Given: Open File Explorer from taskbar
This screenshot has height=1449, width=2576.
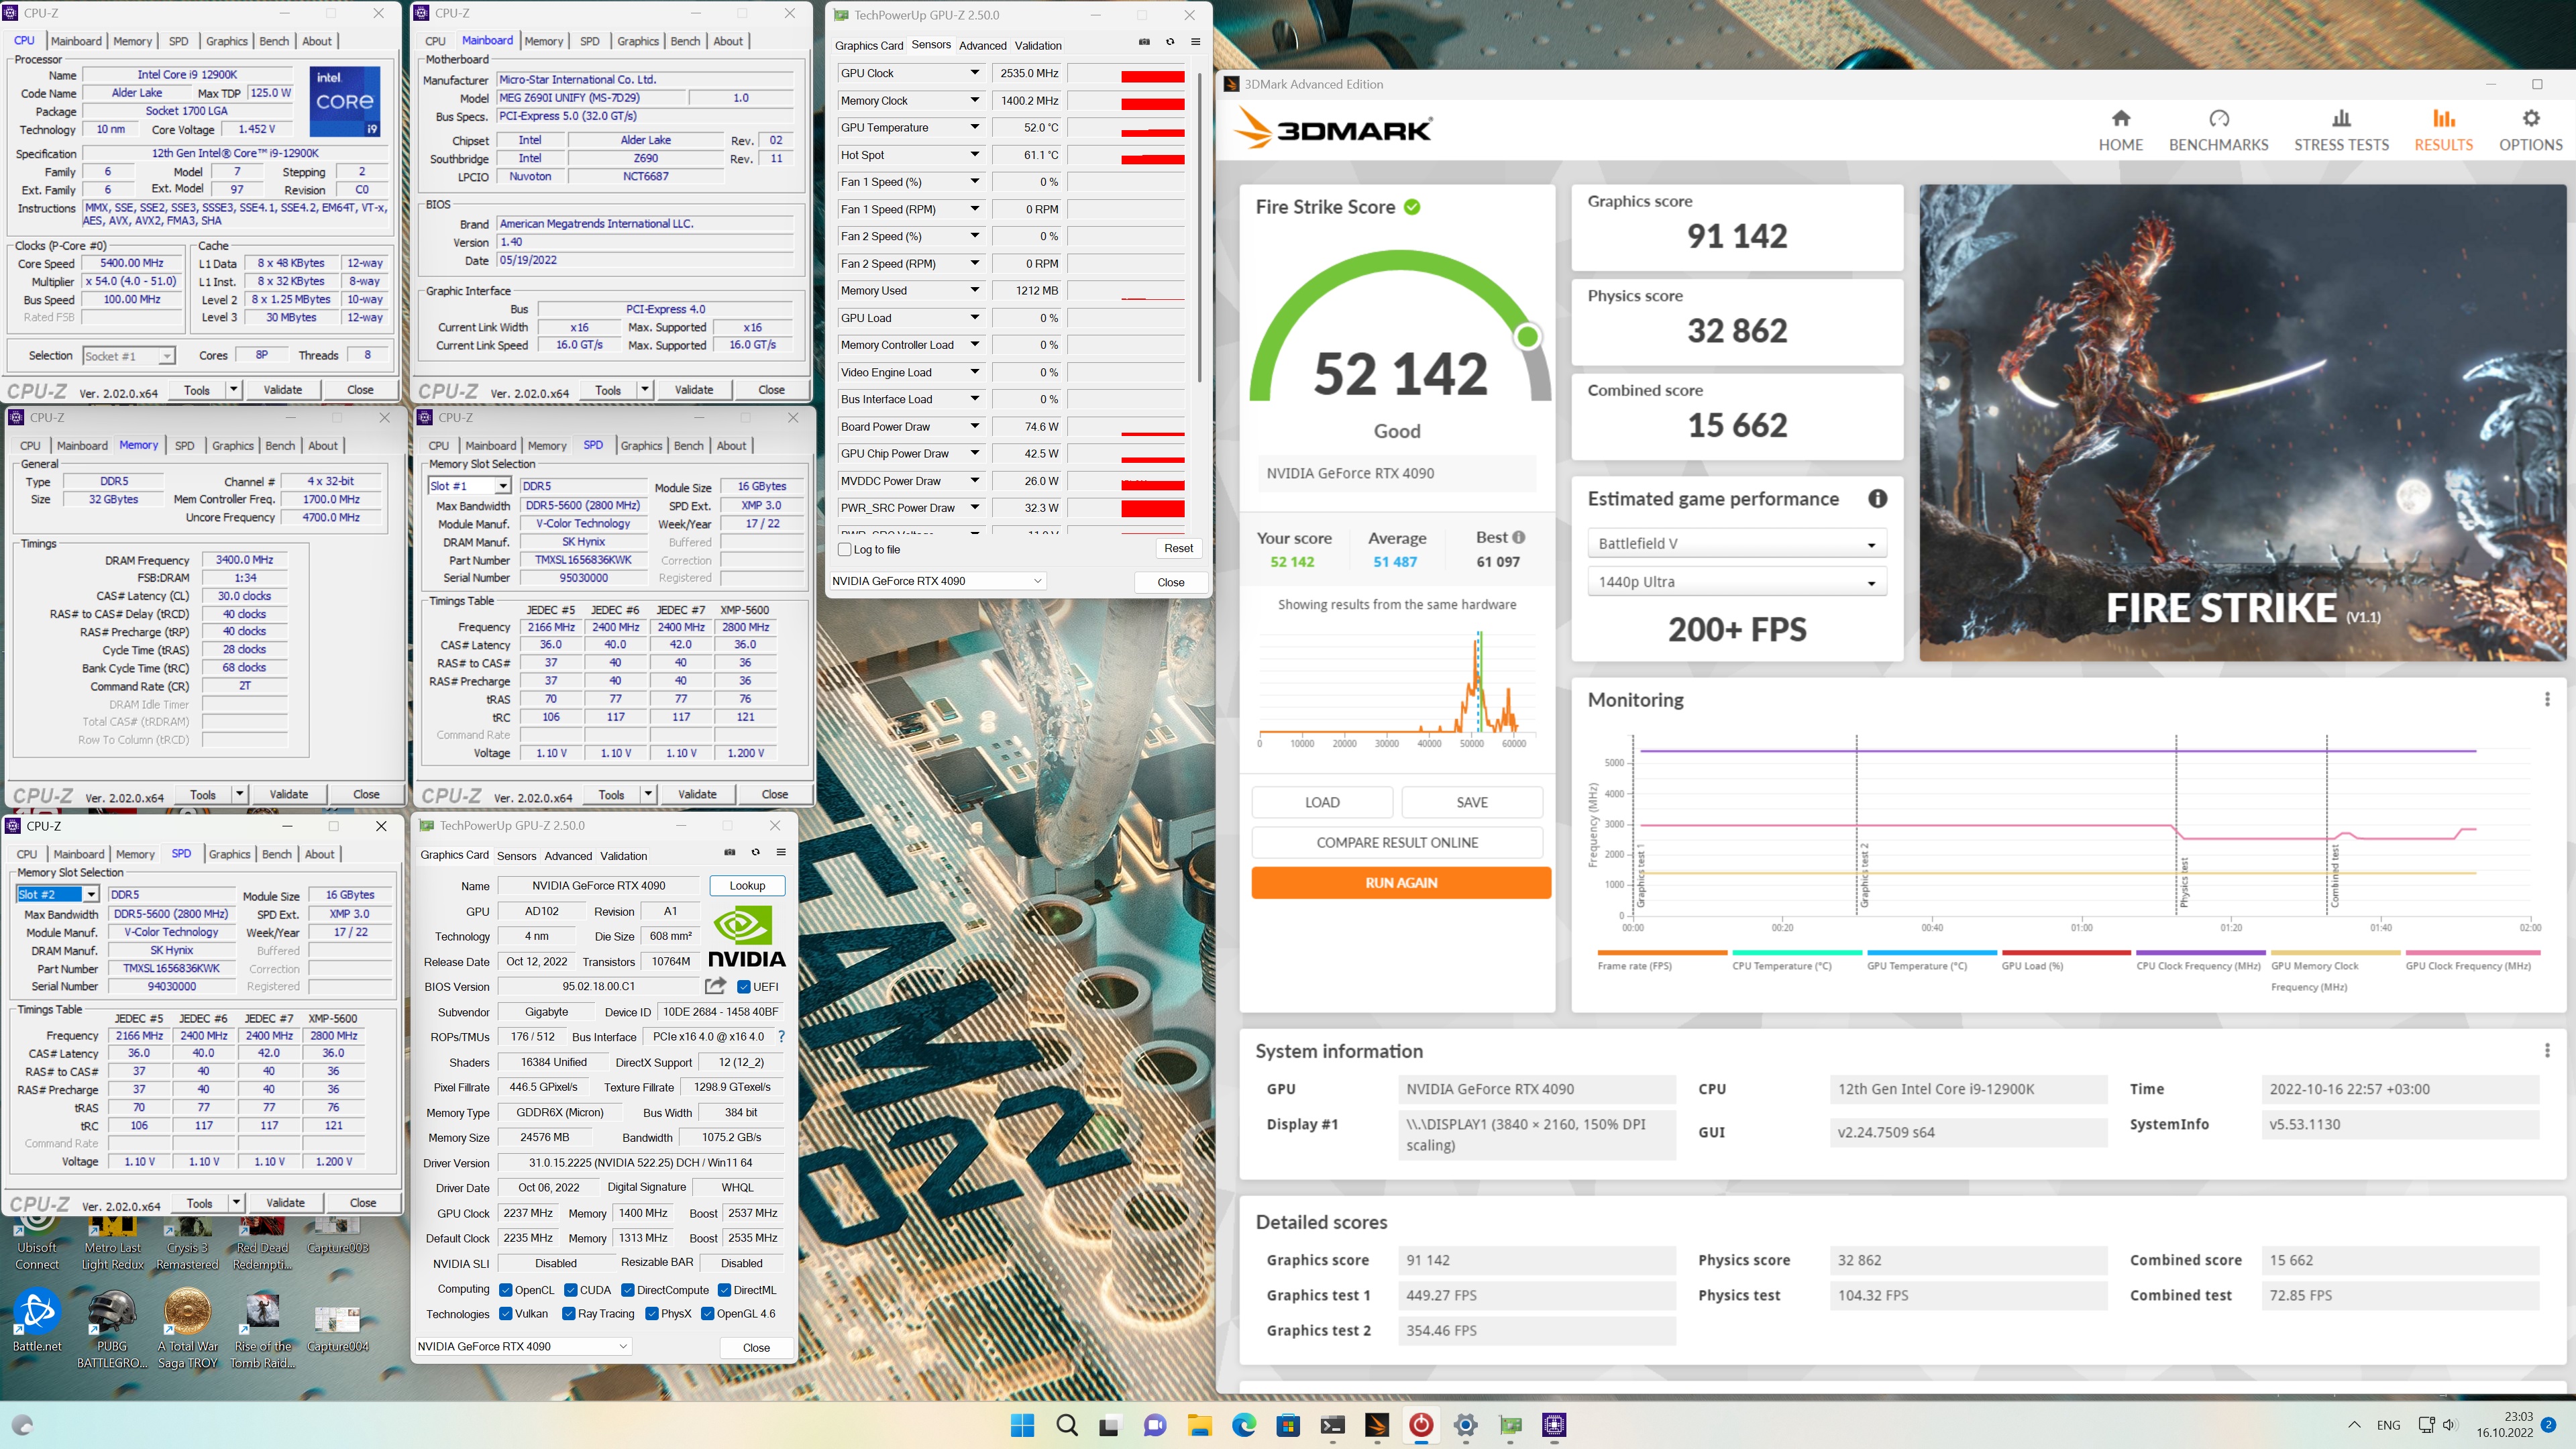Looking at the screenshot, I should point(1199,1425).
